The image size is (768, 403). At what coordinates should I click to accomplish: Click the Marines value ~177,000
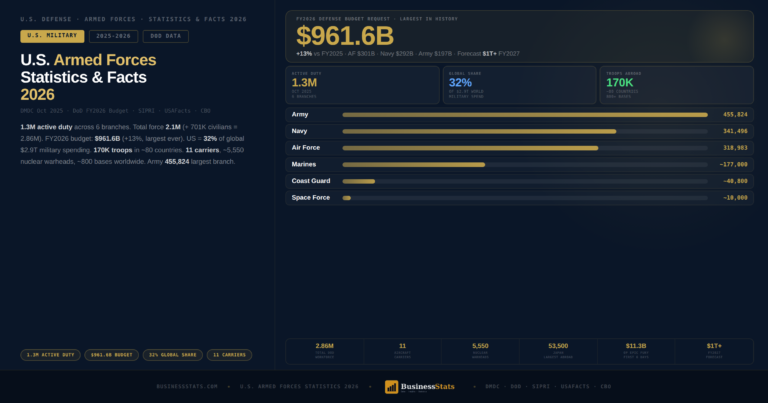[x=734, y=165]
